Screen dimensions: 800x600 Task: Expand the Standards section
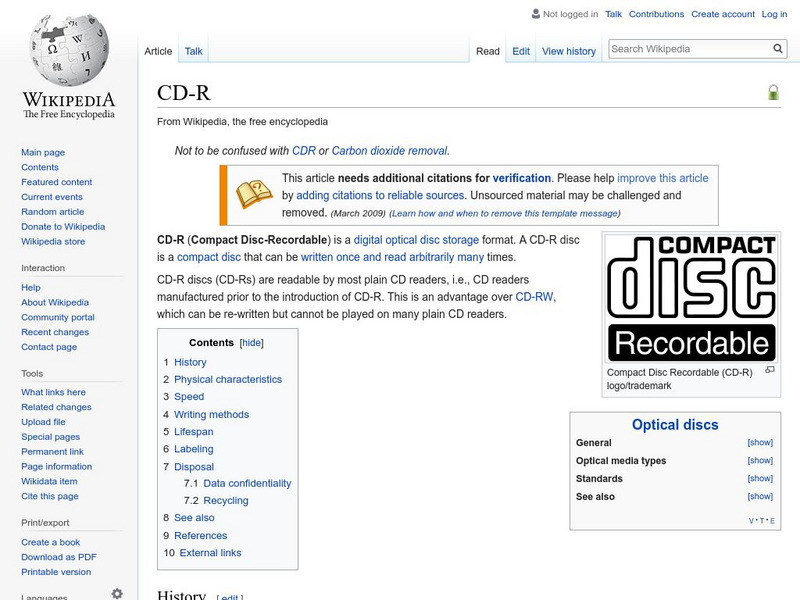760,478
